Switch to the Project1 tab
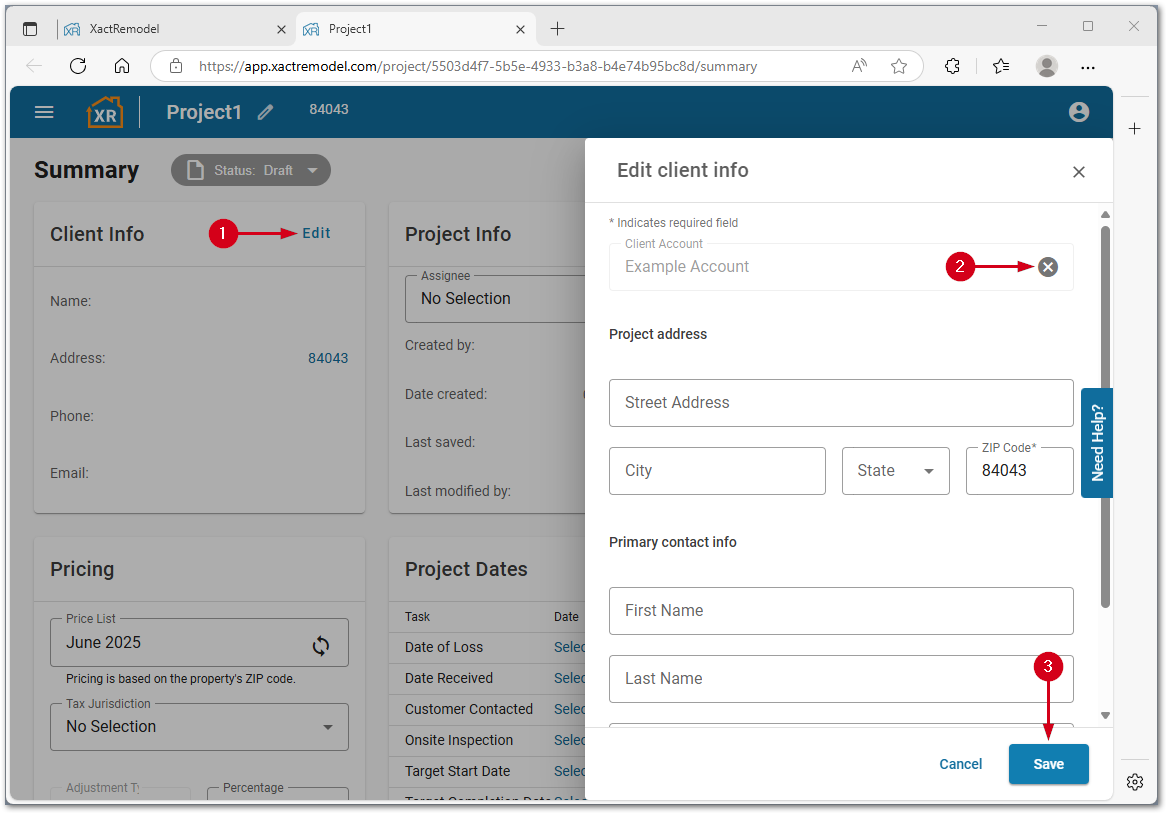This screenshot has width=1167, height=814. coord(415,29)
